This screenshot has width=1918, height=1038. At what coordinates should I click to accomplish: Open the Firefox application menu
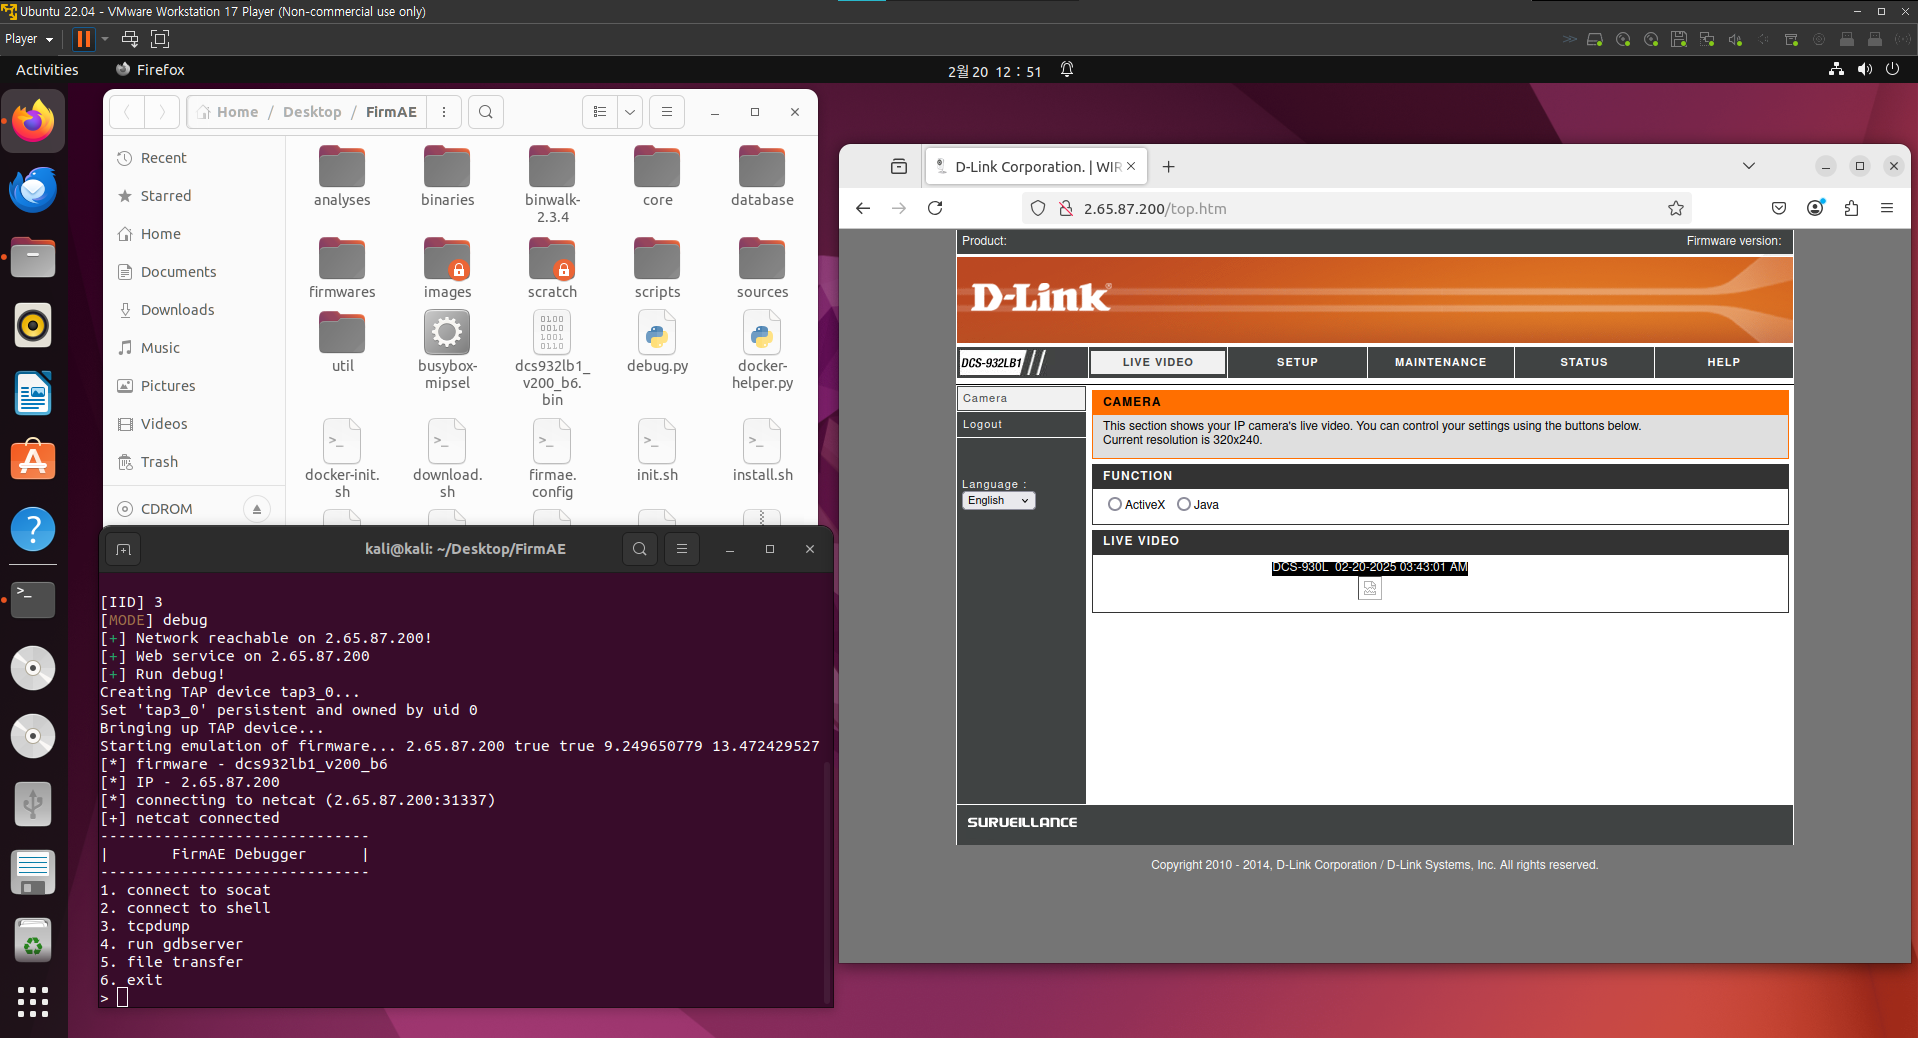1887,208
